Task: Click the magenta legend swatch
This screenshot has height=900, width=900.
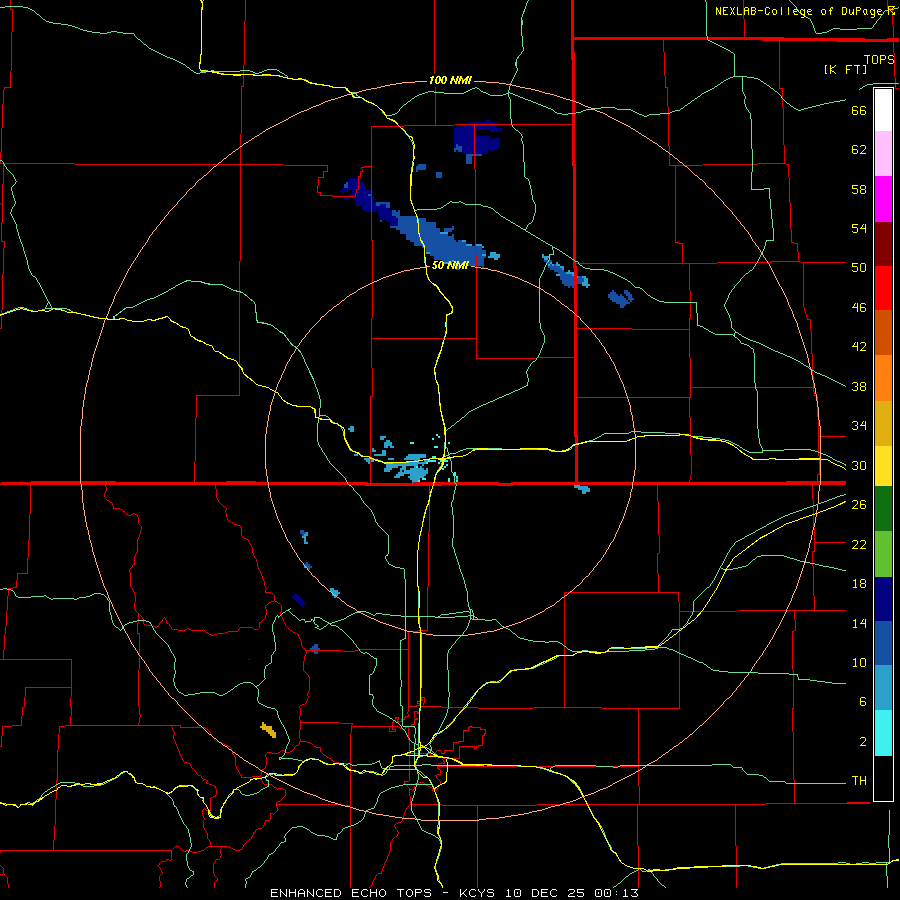Action: pyautogui.click(x=883, y=199)
